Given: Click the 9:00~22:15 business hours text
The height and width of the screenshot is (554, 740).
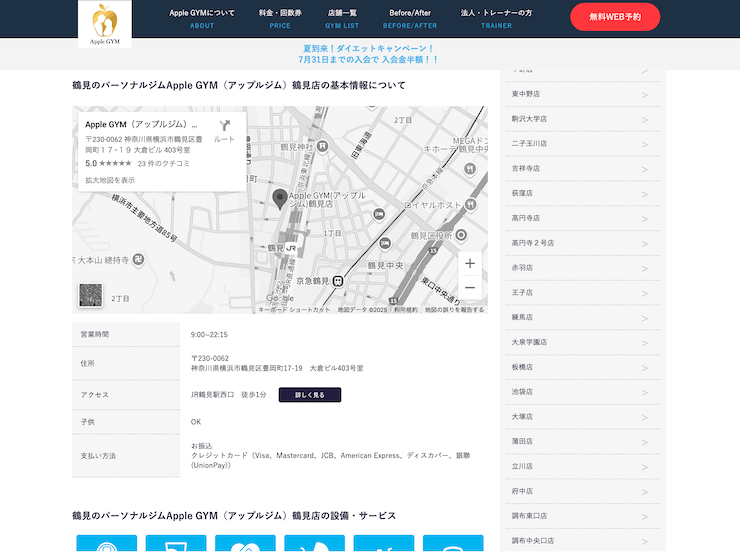Looking at the screenshot, I should point(209,335).
